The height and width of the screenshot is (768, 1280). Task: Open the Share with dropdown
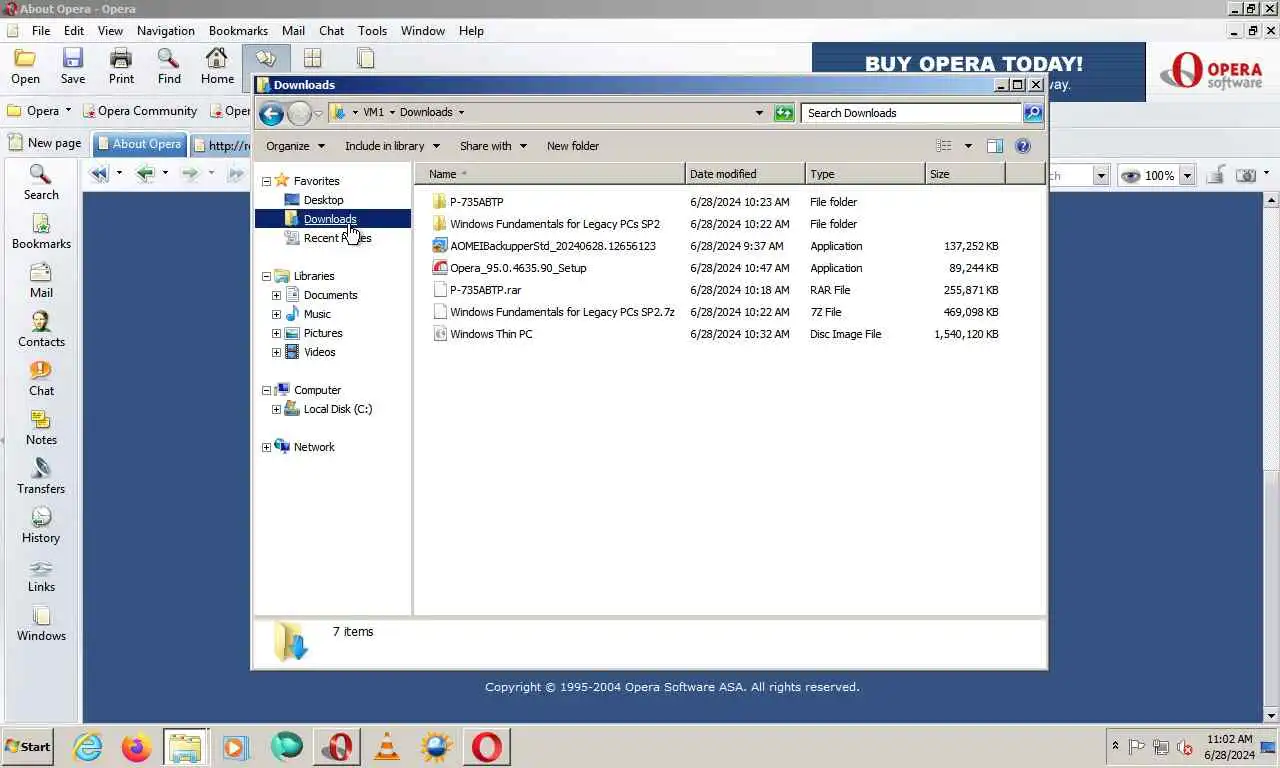(492, 146)
